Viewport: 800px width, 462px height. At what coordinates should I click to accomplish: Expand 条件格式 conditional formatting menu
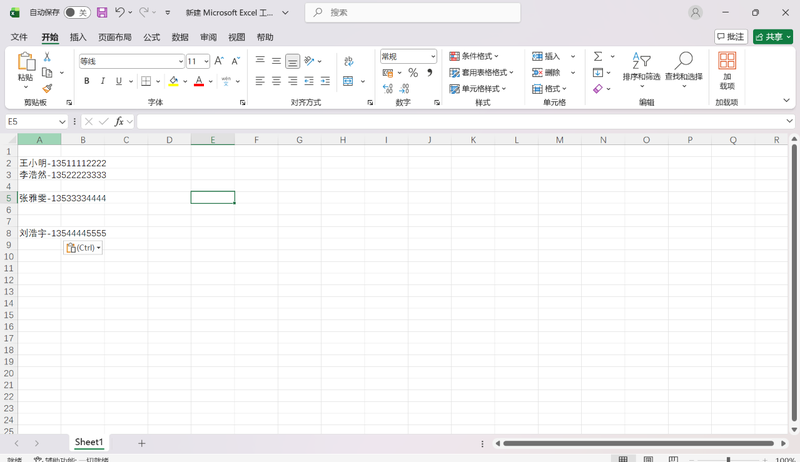(473, 56)
